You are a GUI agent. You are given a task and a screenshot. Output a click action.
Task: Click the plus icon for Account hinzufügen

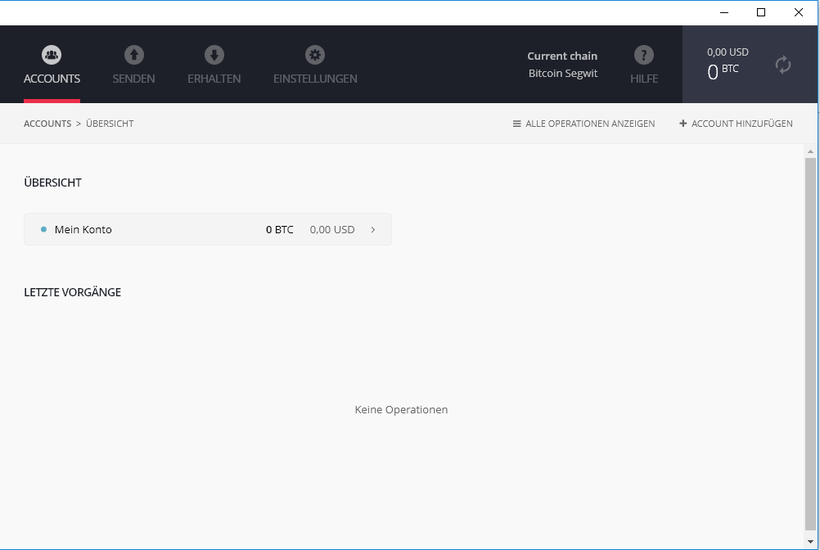pos(682,123)
